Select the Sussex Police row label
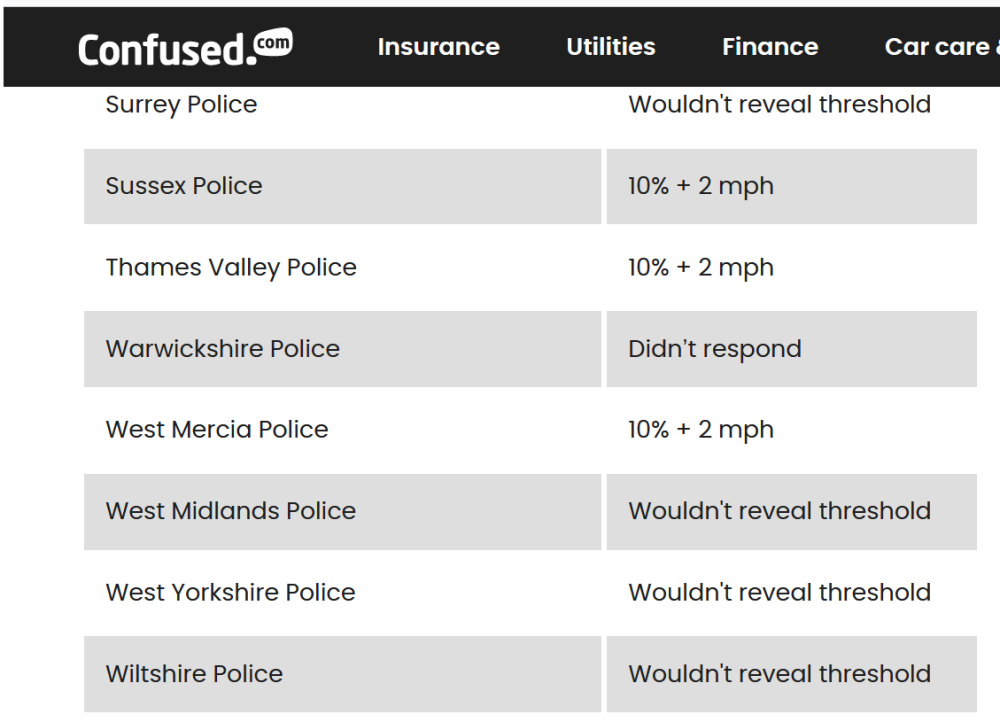Image resolution: width=1000 pixels, height=722 pixels. (x=184, y=186)
